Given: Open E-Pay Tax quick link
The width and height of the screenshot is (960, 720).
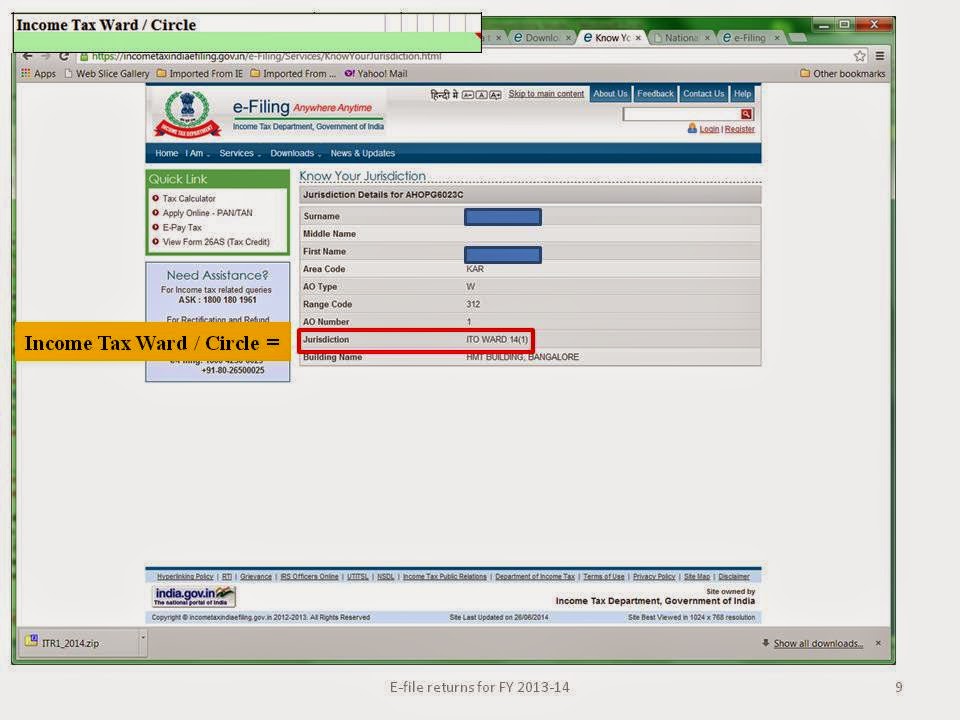Looking at the screenshot, I should (x=182, y=228).
